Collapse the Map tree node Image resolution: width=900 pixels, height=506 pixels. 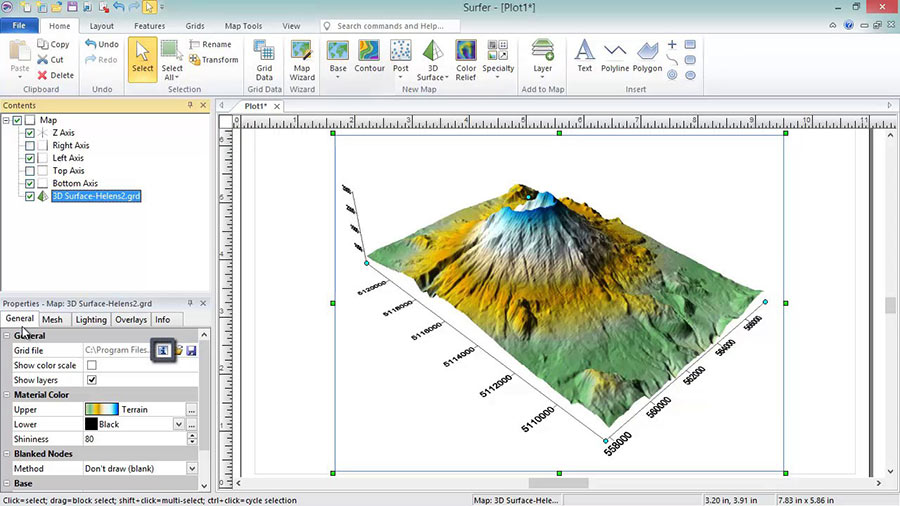click(6, 120)
